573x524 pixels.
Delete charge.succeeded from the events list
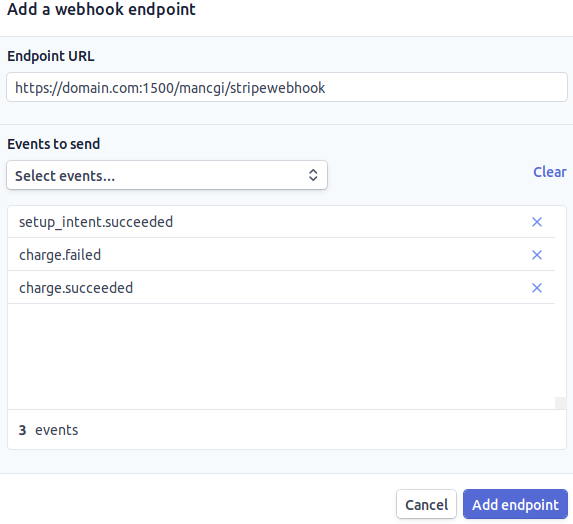click(x=536, y=288)
